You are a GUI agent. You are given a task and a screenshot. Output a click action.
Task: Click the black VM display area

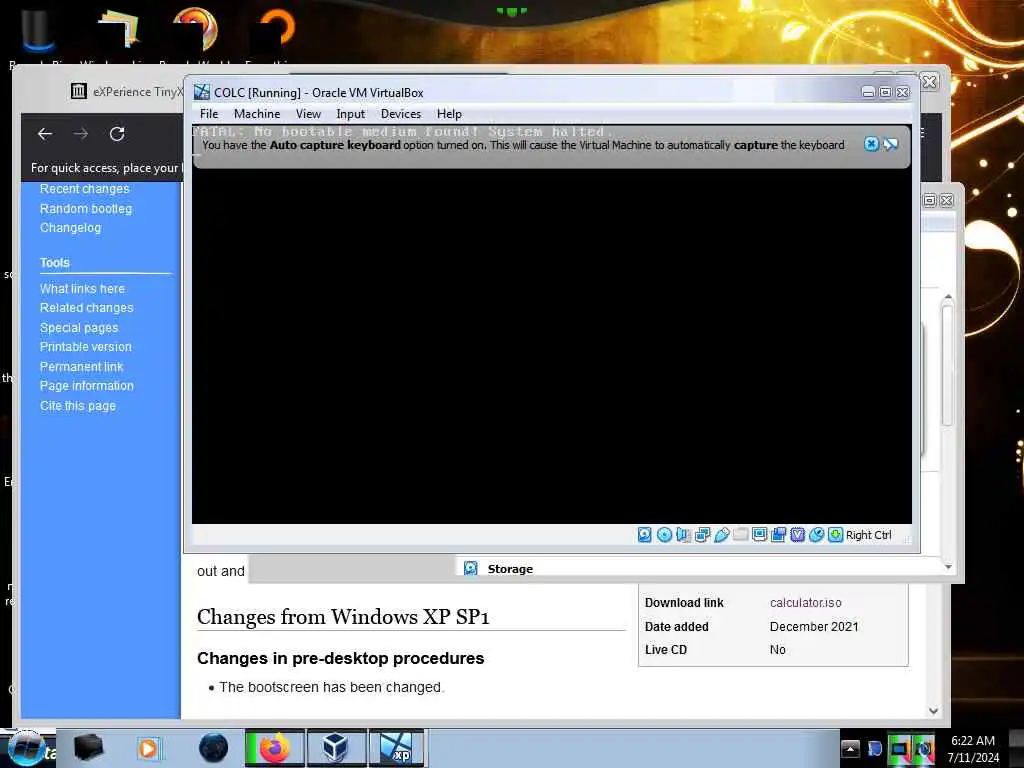(551, 346)
